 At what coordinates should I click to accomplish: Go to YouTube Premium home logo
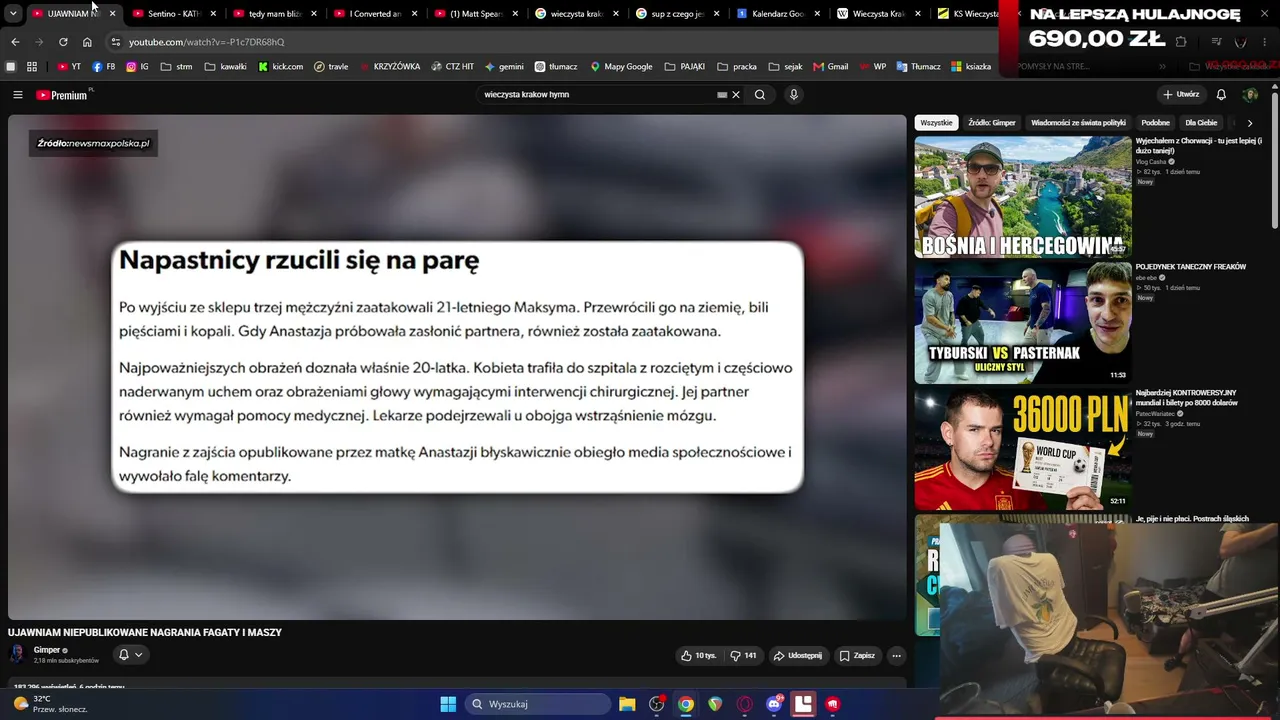click(x=64, y=95)
